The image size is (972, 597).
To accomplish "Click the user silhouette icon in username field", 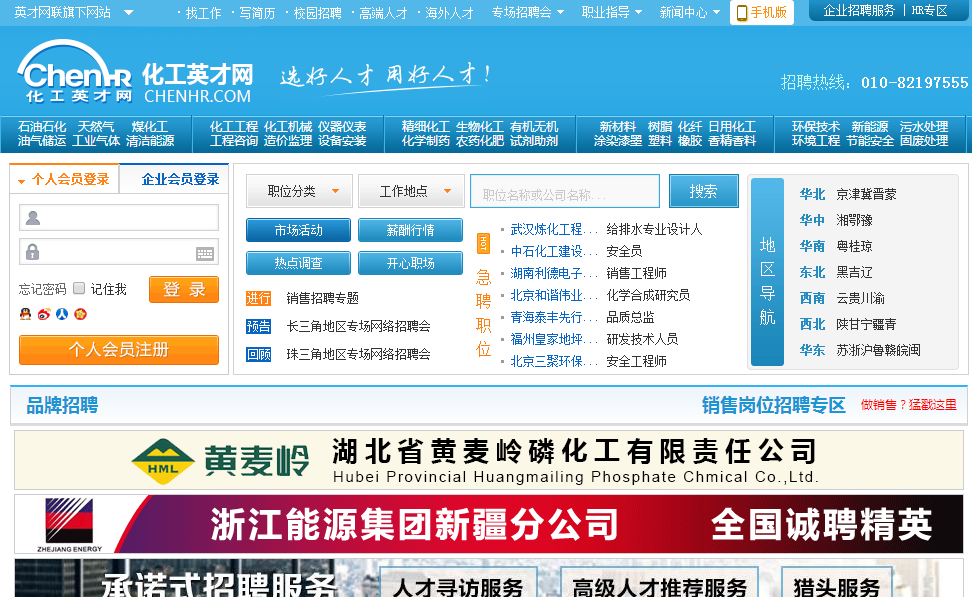I will click(x=33, y=218).
